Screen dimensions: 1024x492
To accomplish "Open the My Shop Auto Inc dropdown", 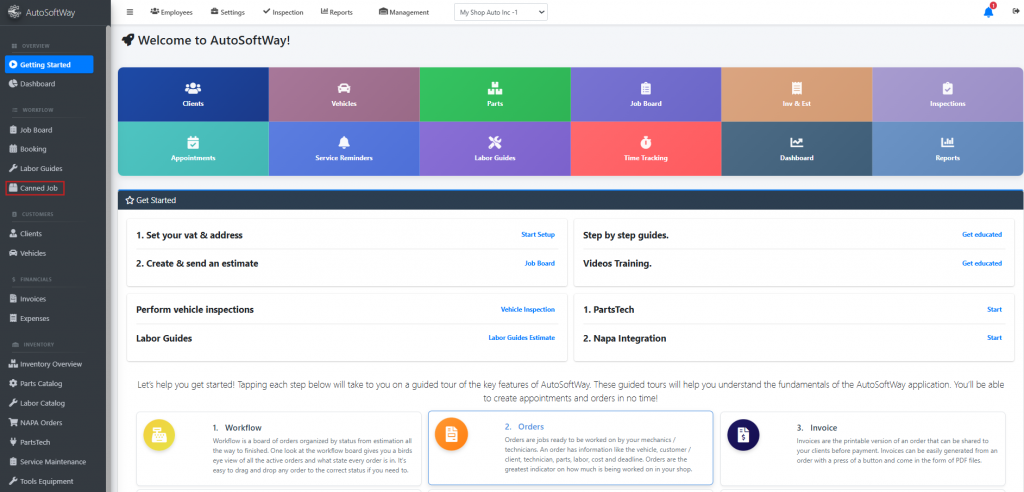I will 501,12.
